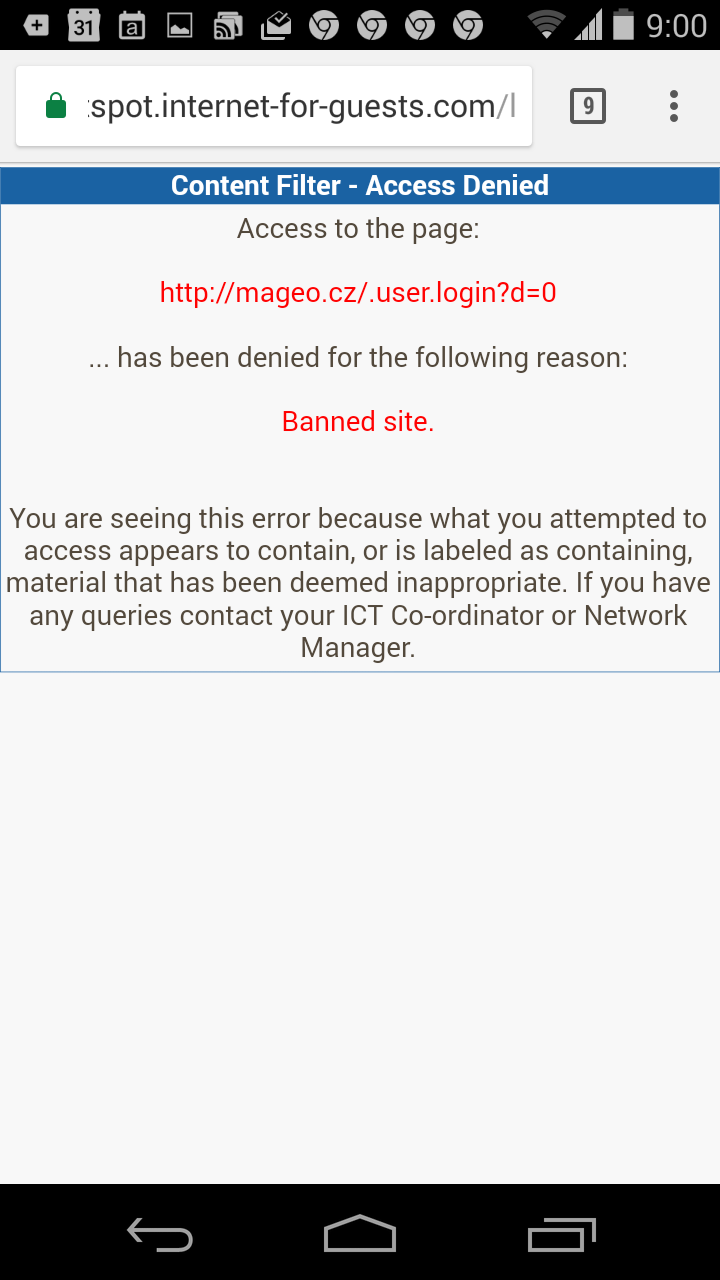Tap the plus-sign notification icon in status bar
The height and width of the screenshot is (1280, 720).
[36, 26]
